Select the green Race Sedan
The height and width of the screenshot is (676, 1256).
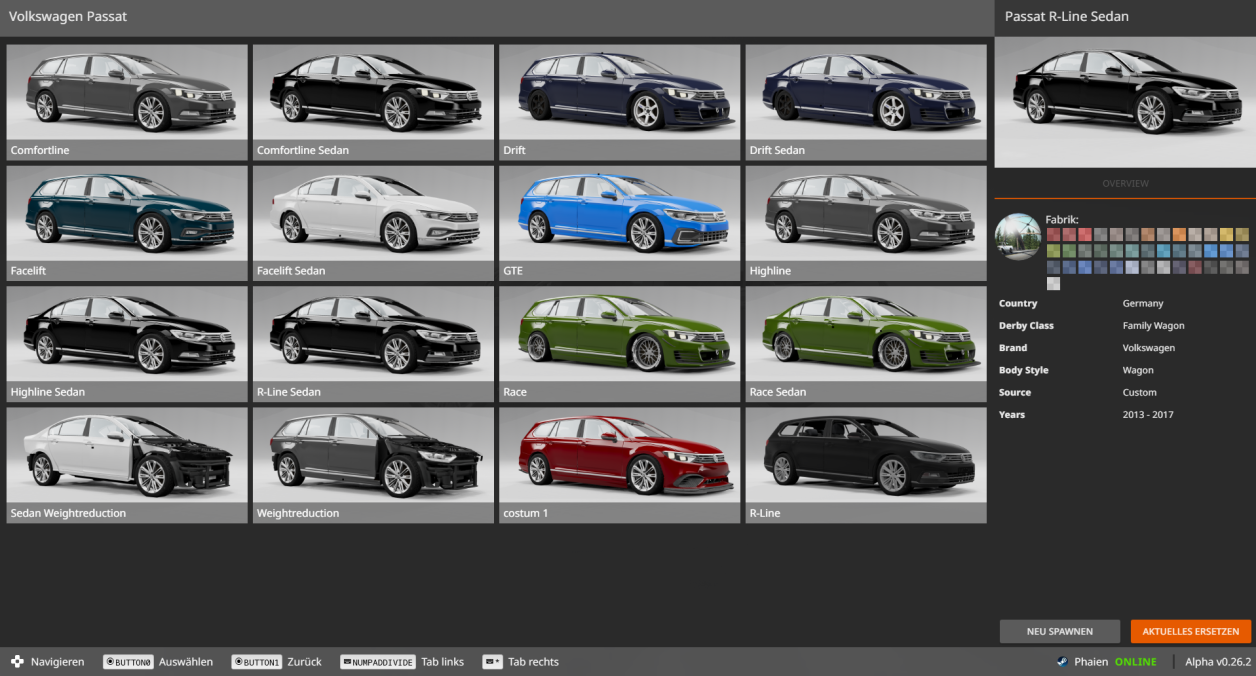click(866, 344)
